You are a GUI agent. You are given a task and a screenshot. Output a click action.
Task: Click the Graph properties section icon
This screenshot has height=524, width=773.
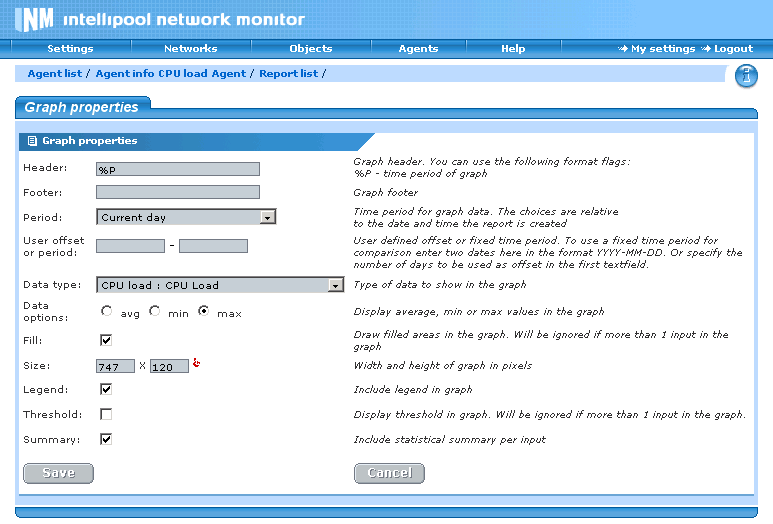[x=33, y=141]
